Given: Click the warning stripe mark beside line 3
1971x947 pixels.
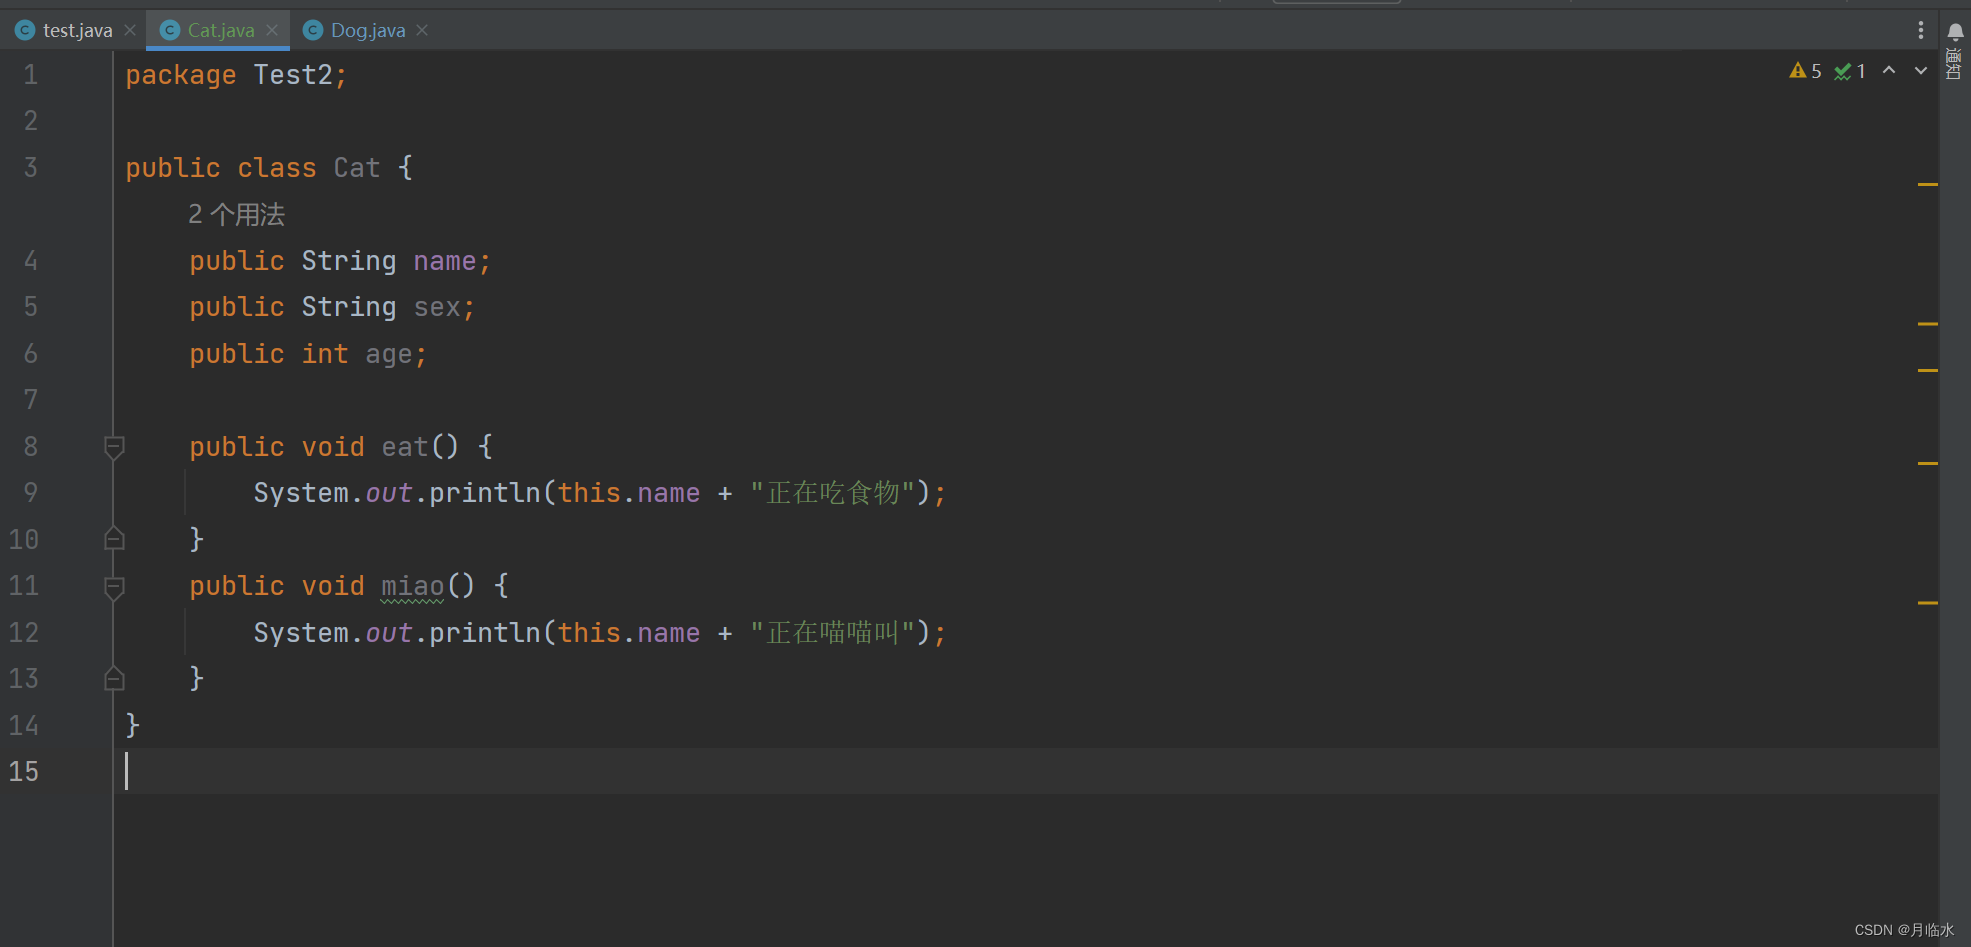Looking at the screenshot, I should pyautogui.click(x=1928, y=185).
